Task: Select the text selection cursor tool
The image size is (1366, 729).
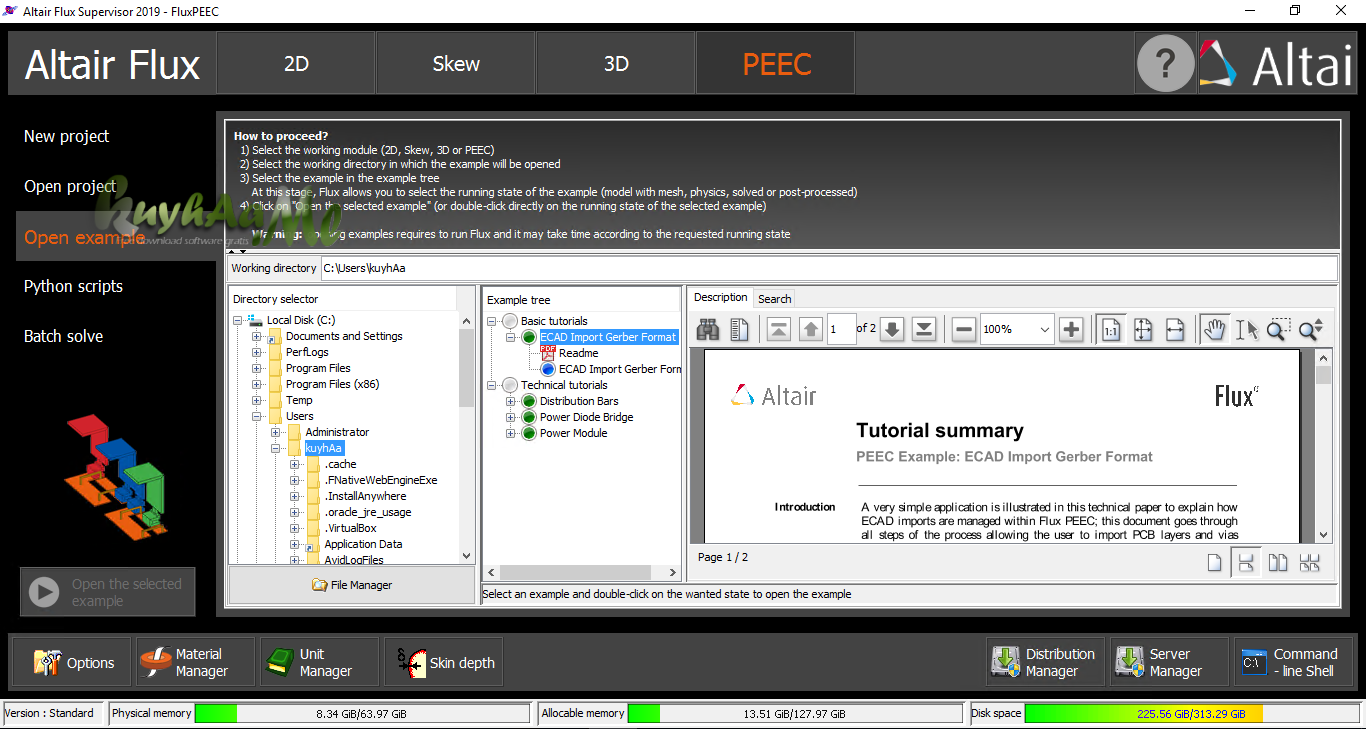Action: [x=1246, y=329]
